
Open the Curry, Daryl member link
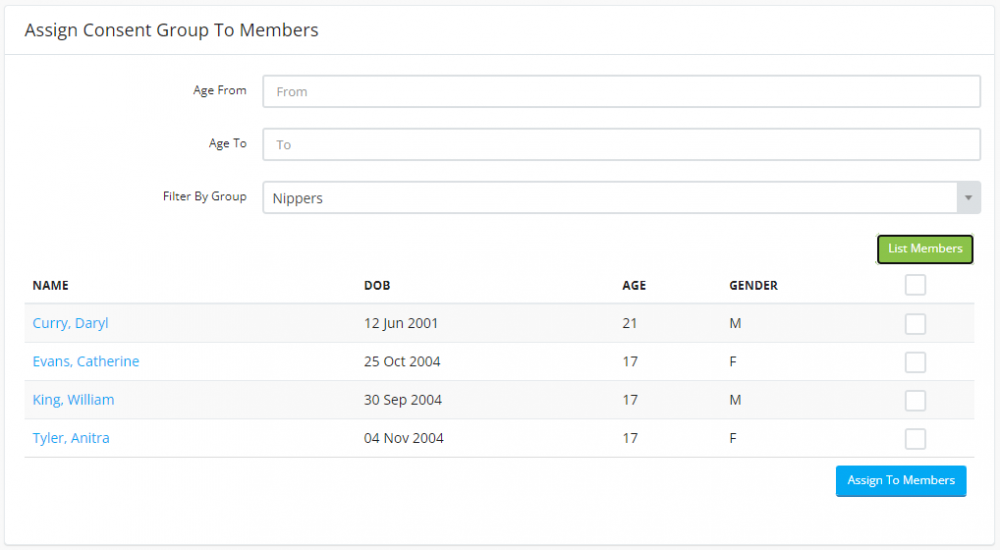coord(70,323)
